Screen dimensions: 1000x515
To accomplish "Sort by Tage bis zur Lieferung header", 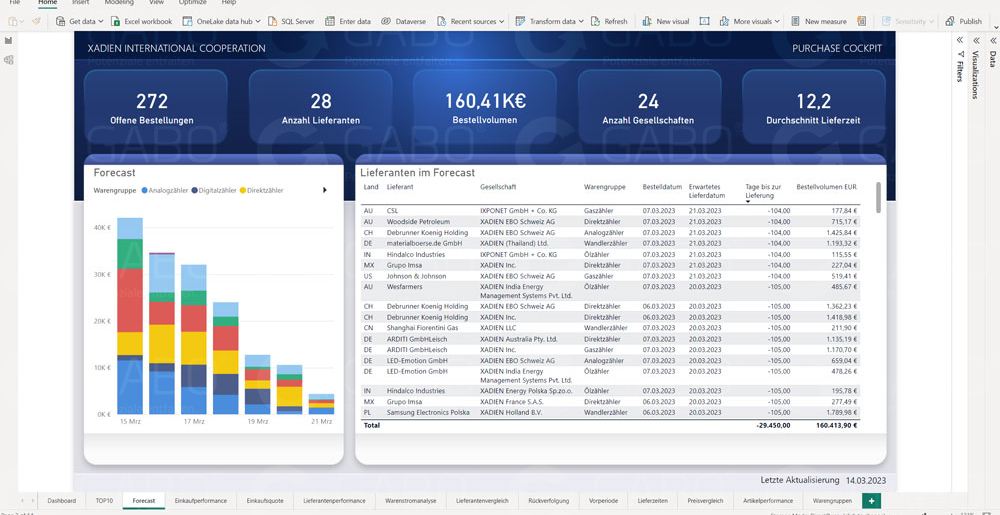I will 761,191.
